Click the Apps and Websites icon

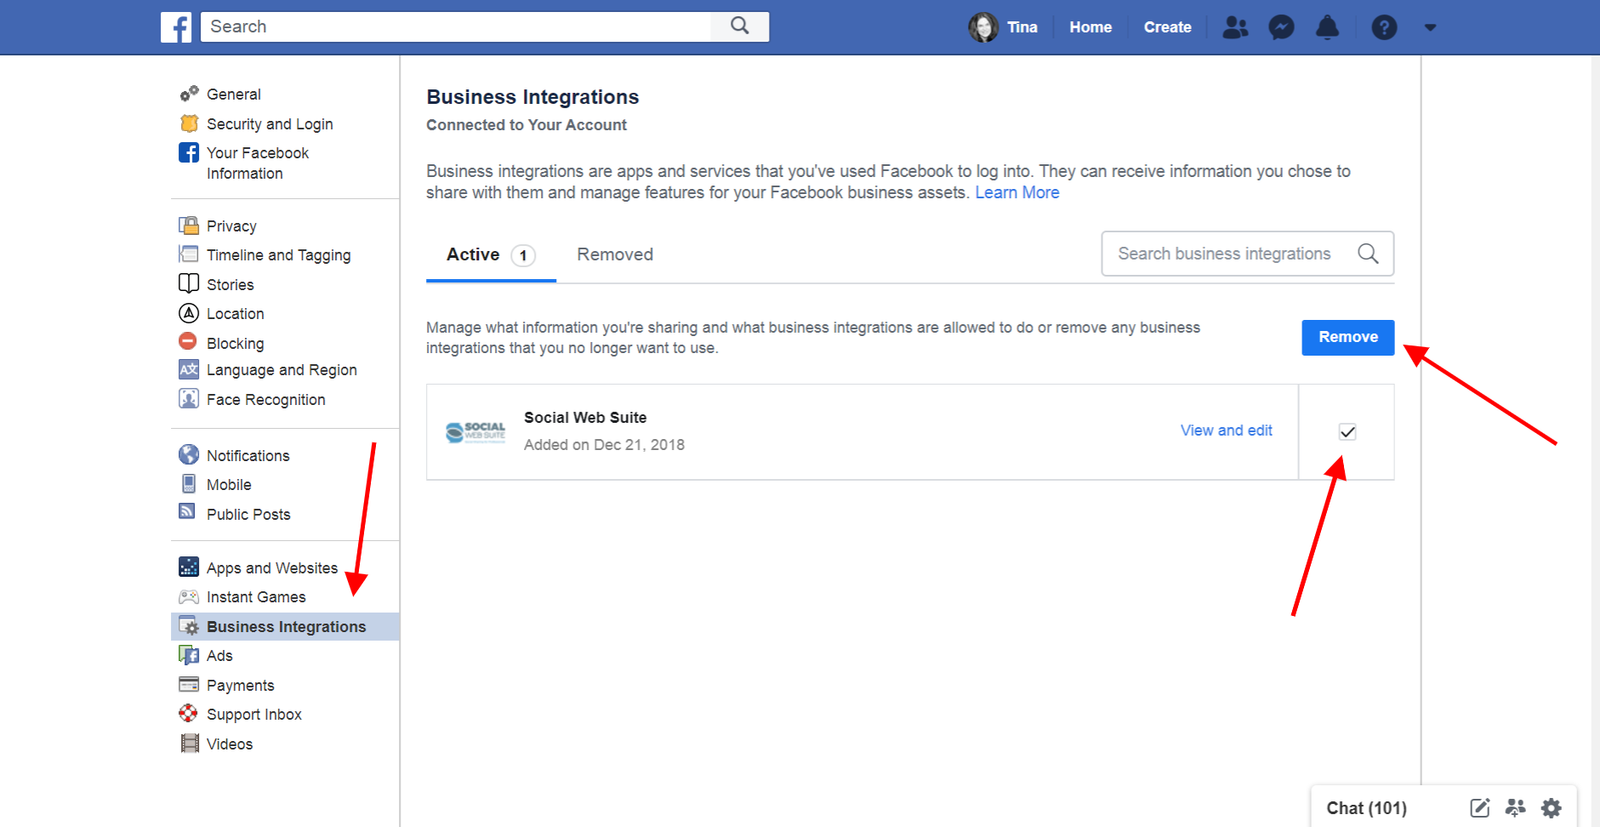[189, 567]
